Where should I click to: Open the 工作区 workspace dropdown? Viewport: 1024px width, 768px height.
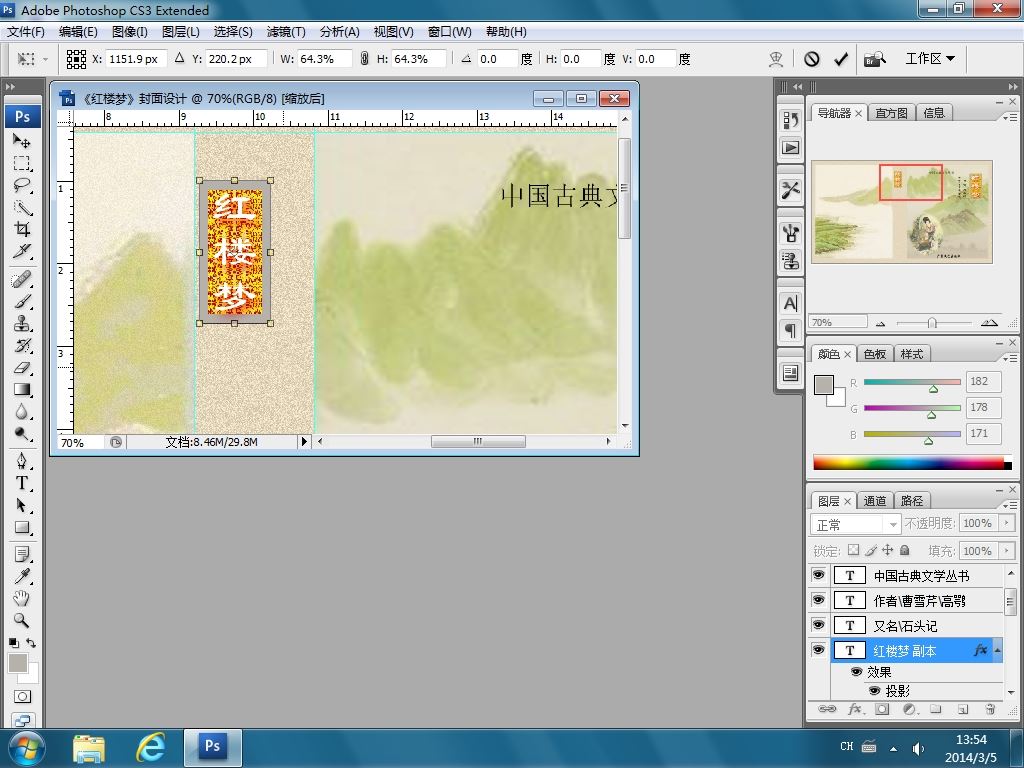(930, 59)
